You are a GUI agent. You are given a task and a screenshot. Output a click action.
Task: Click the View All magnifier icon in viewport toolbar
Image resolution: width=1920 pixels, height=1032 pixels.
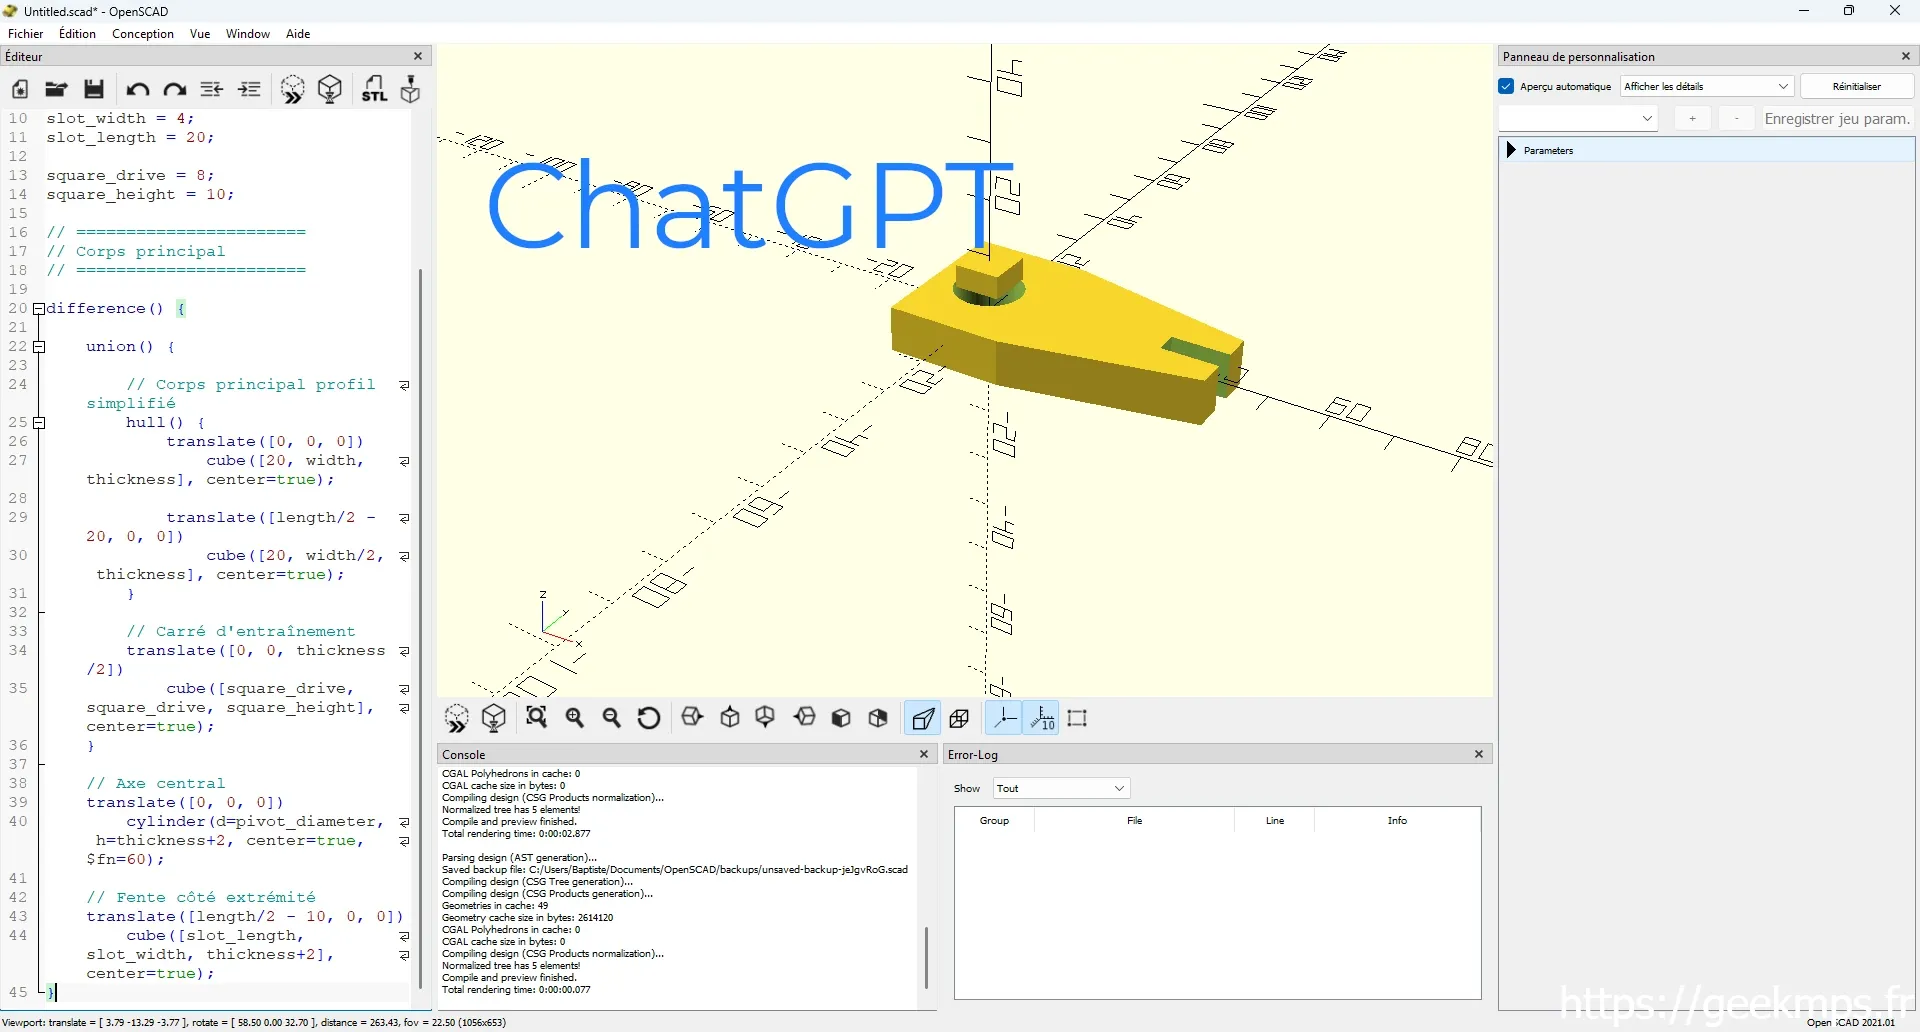tap(537, 718)
